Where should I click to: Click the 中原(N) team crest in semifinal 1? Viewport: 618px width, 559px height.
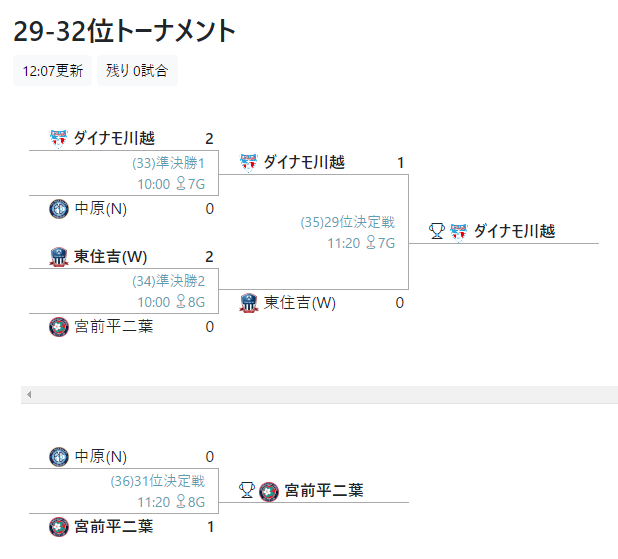tap(58, 209)
